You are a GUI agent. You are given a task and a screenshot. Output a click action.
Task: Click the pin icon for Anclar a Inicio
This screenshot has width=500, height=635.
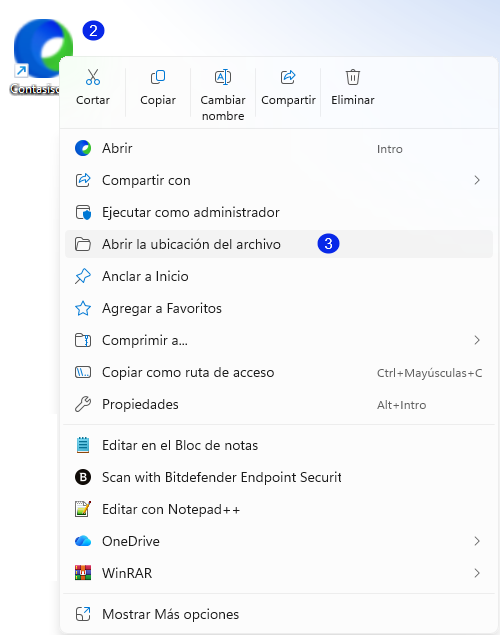83,276
